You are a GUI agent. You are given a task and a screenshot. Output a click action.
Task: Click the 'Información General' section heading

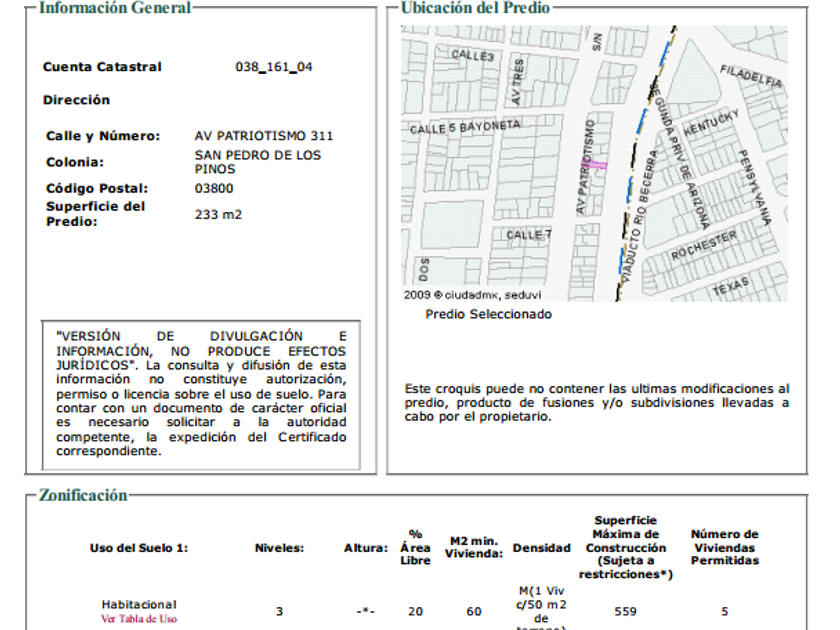point(115,8)
